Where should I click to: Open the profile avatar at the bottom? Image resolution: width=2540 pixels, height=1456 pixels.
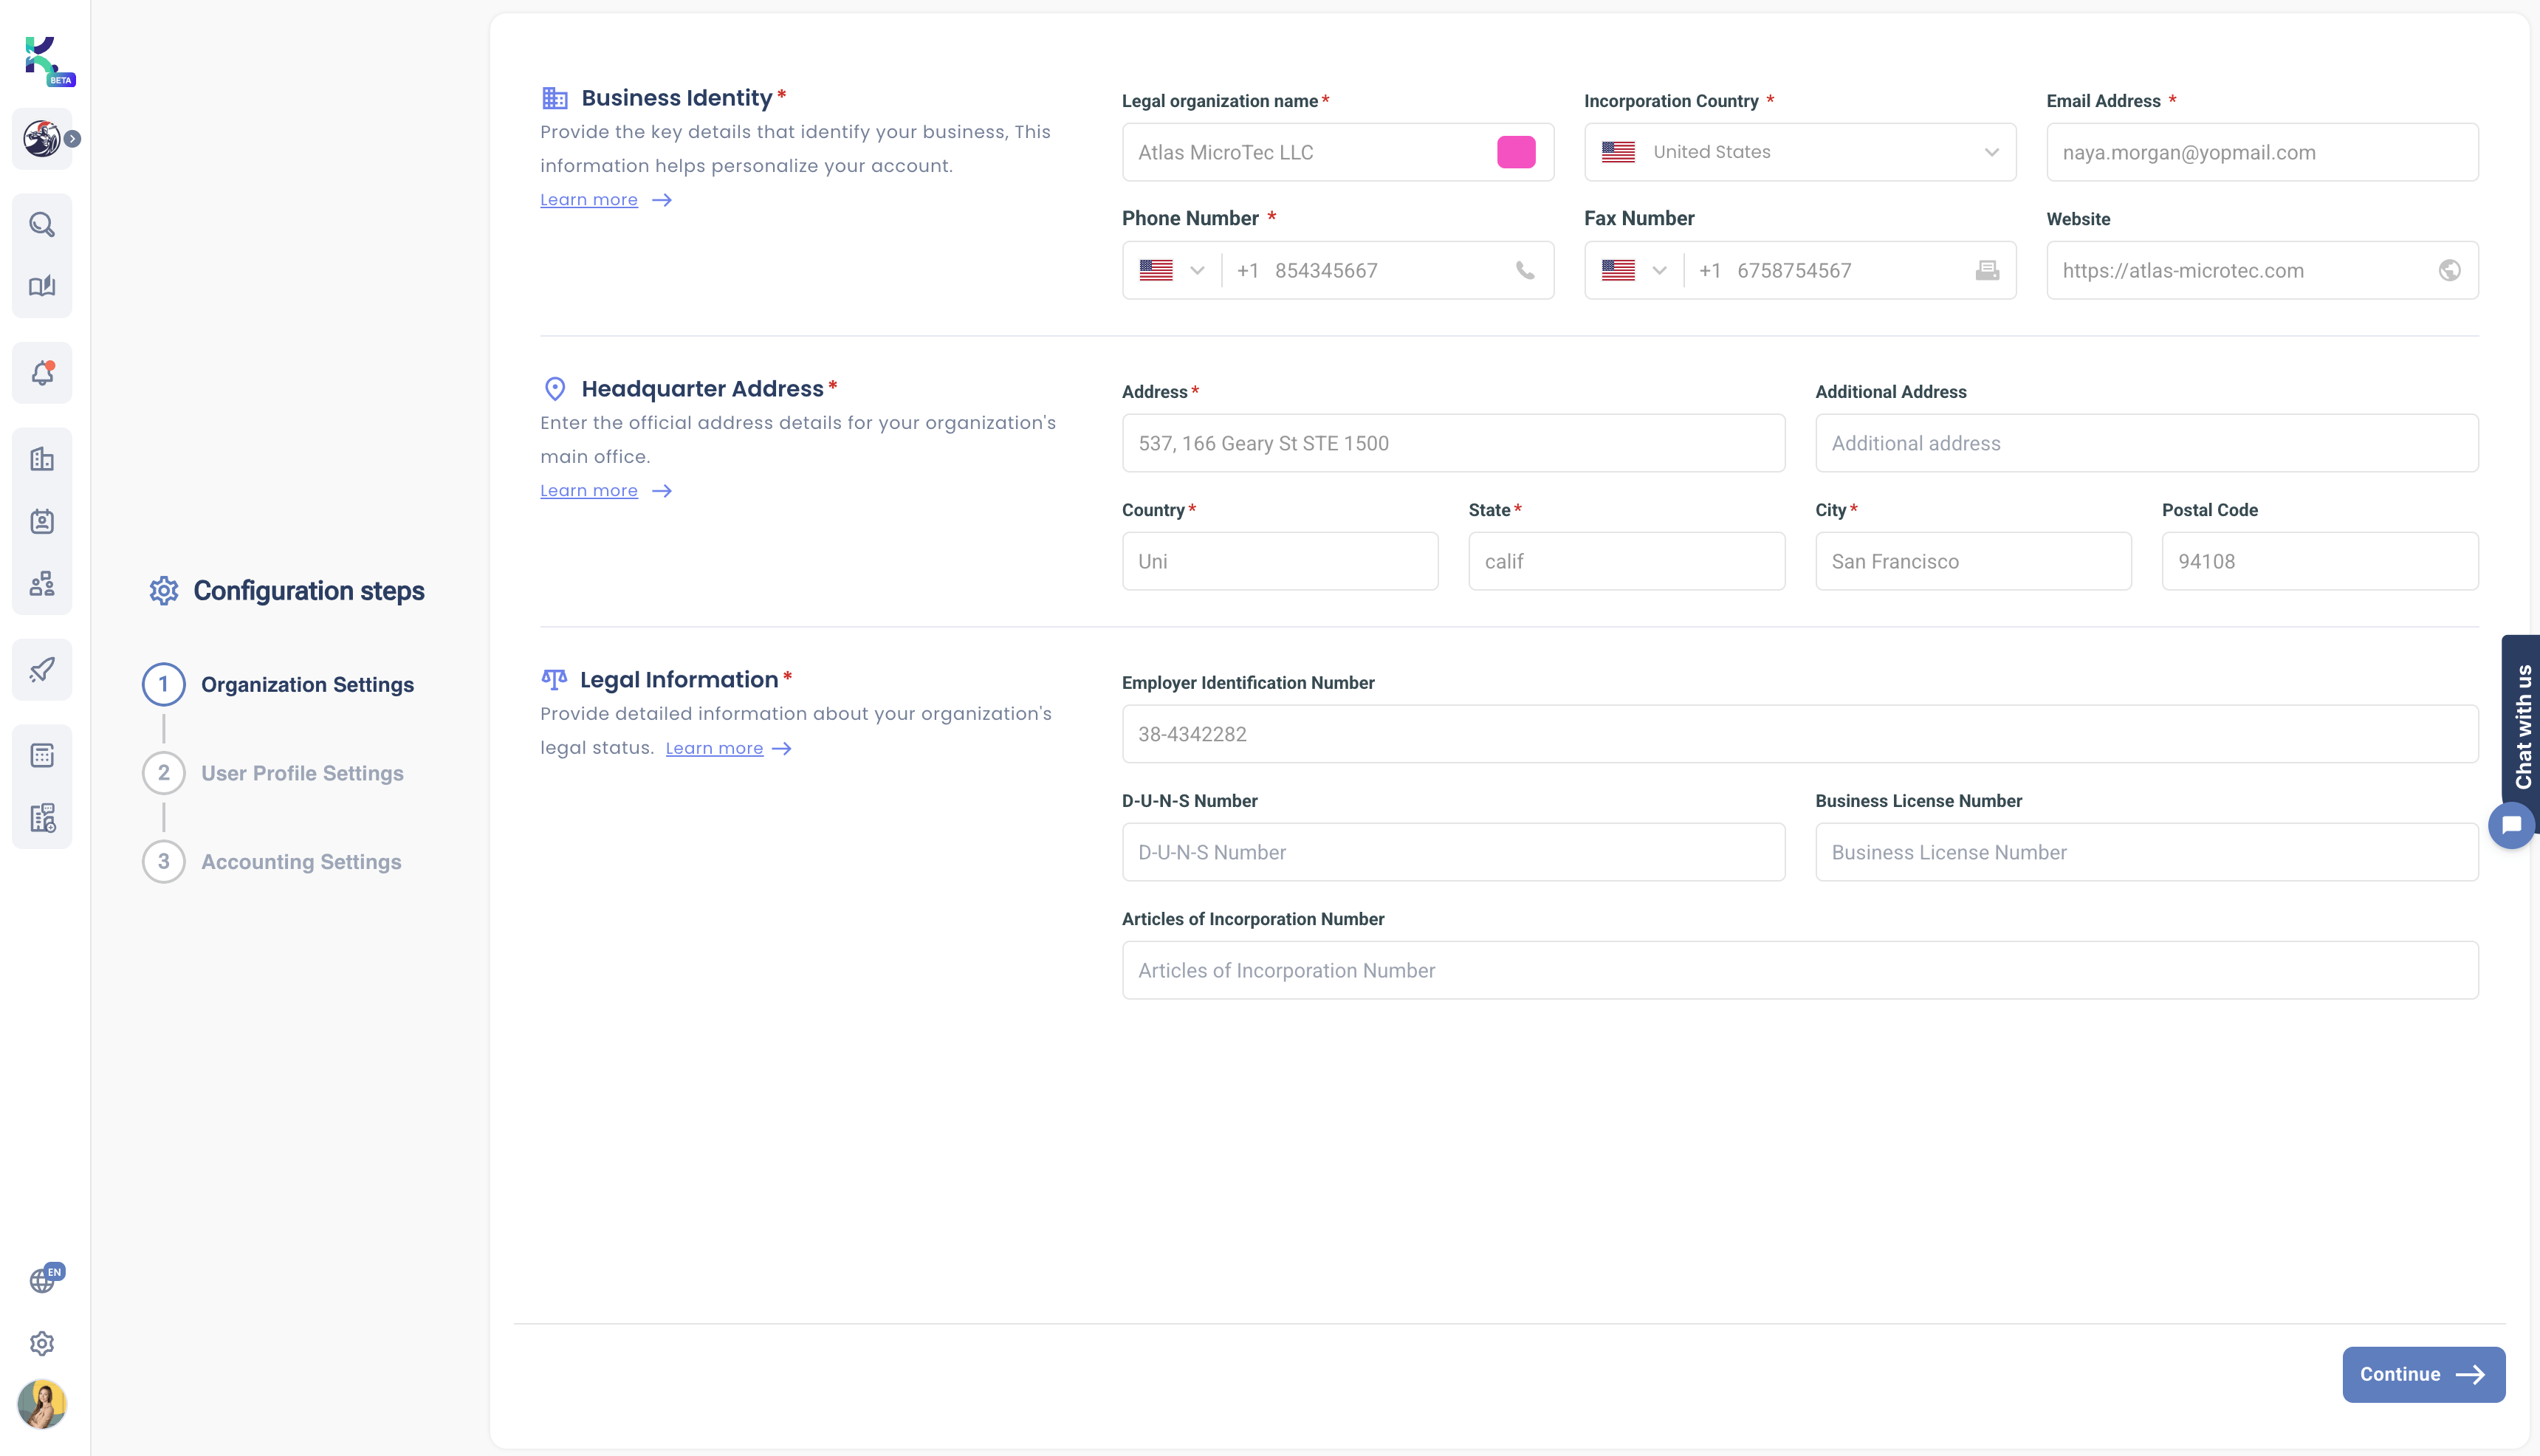pyautogui.click(x=42, y=1404)
